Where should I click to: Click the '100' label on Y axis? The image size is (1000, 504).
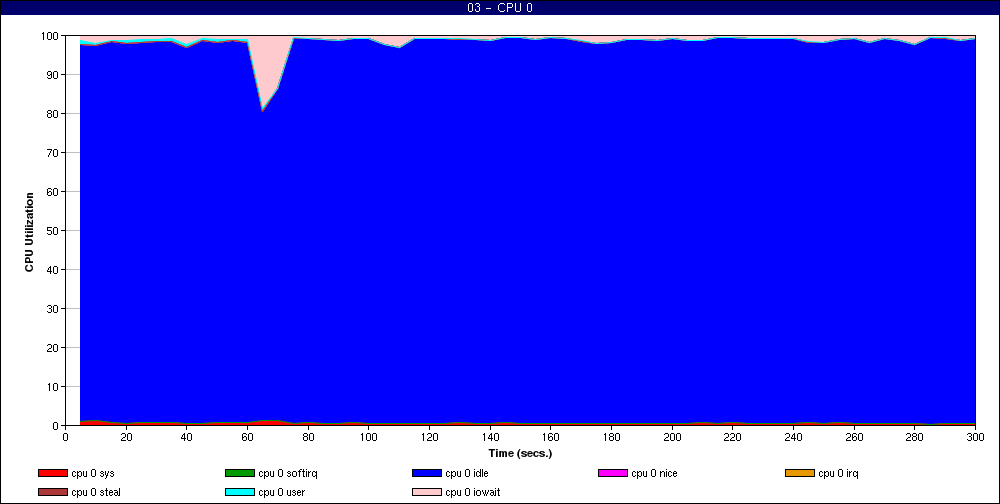[50, 36]
